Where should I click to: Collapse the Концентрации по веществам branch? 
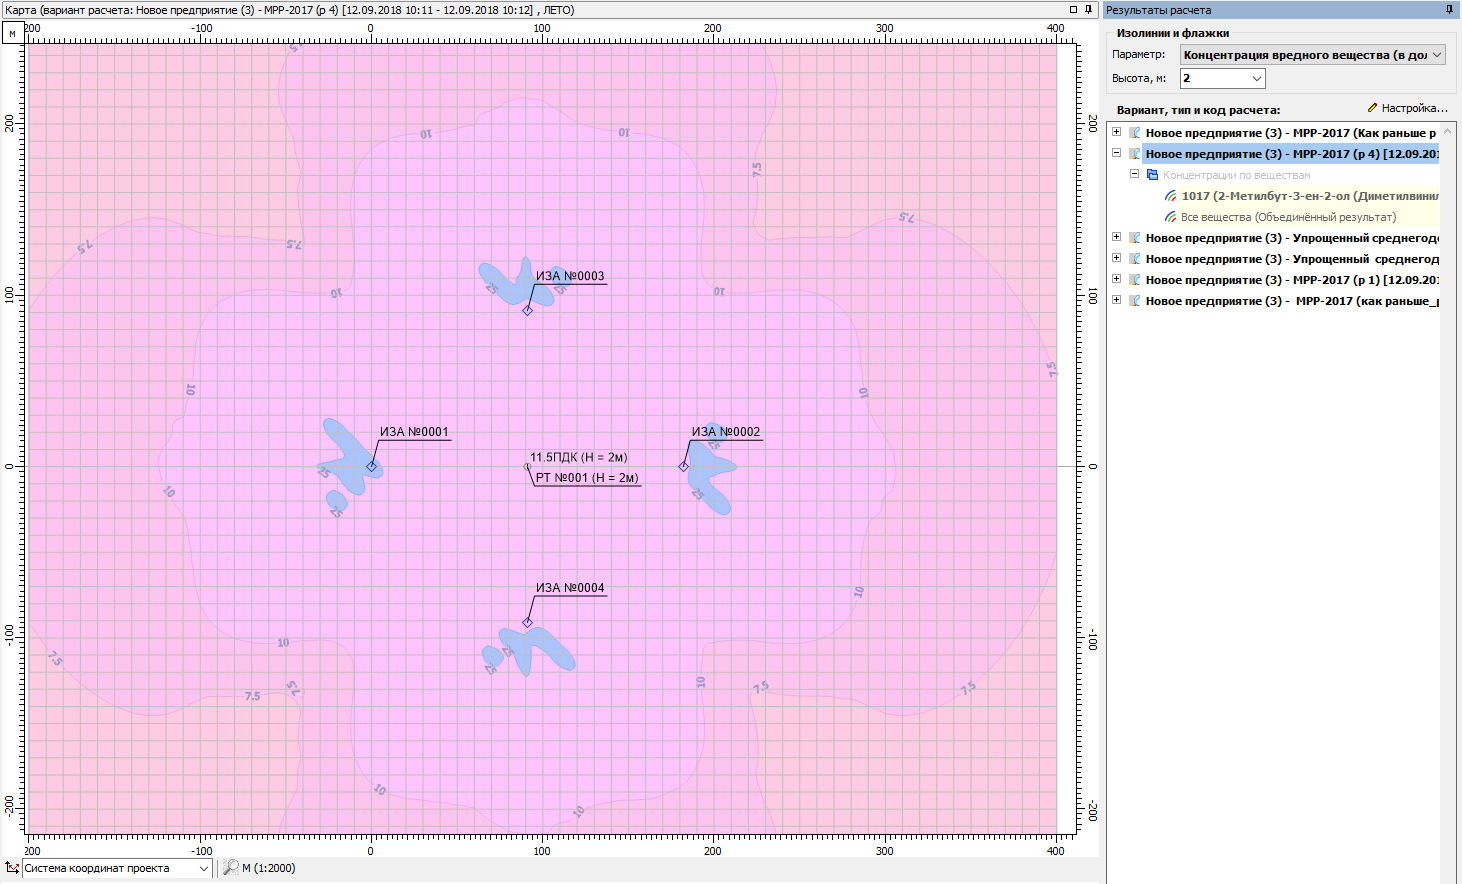(1134, 175)
